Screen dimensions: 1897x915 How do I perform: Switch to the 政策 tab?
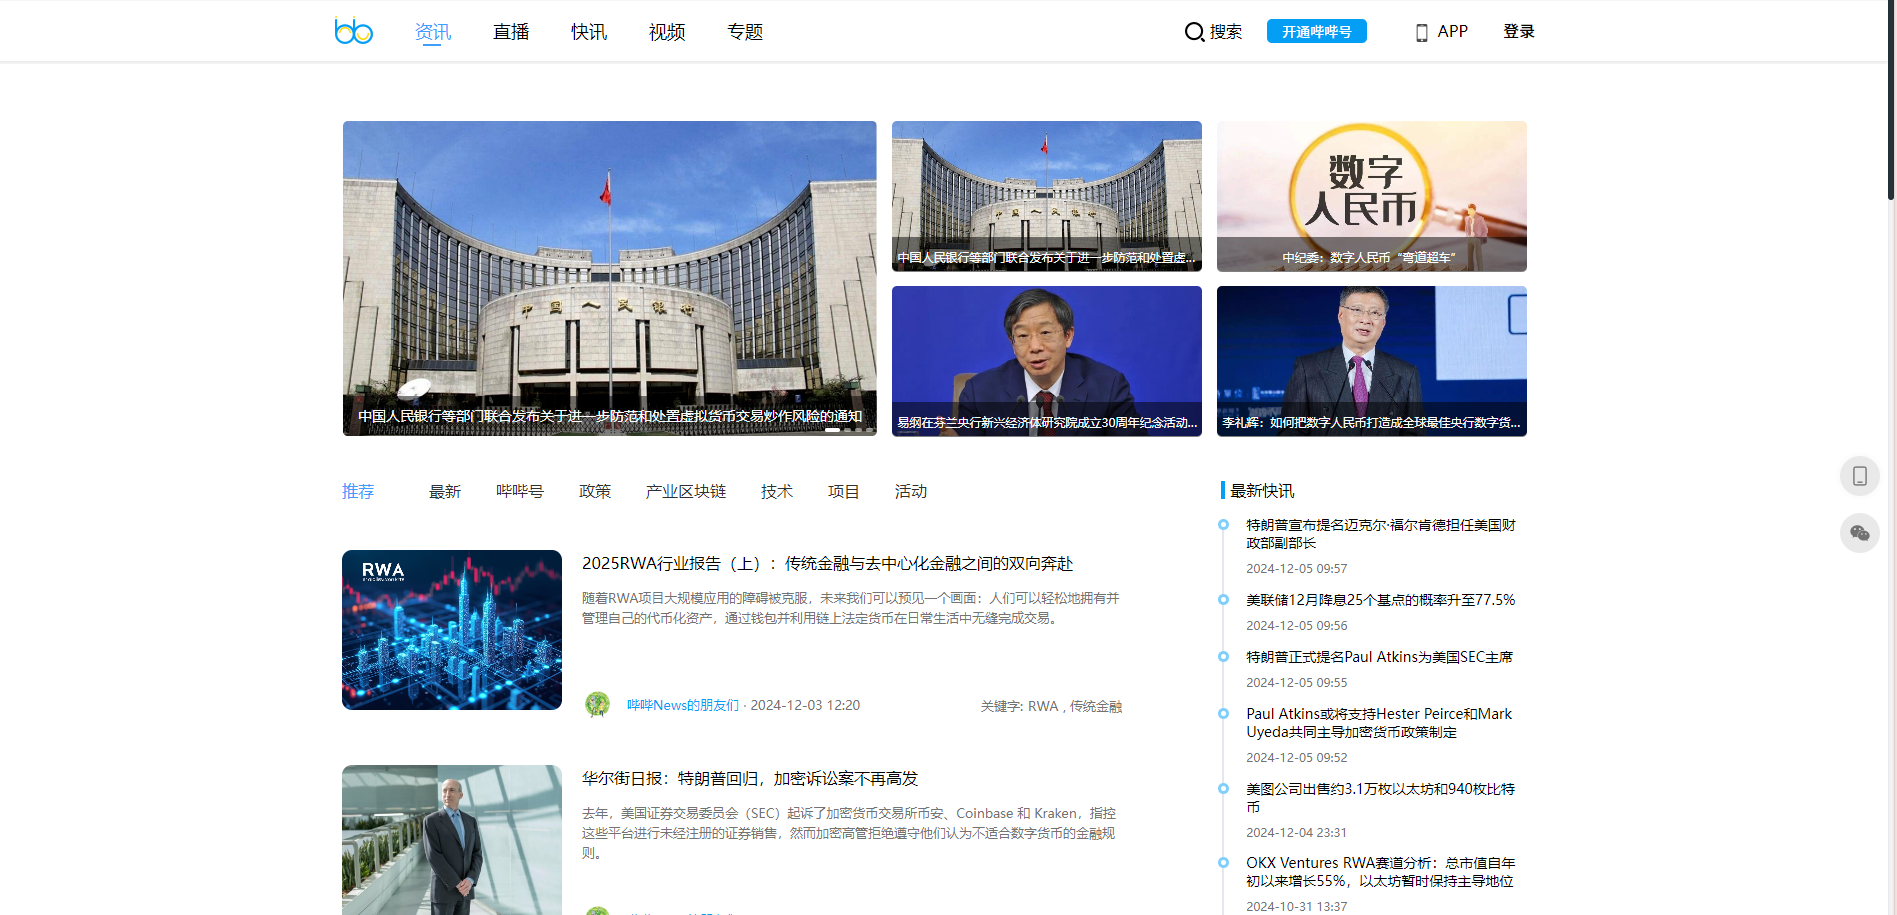[x=595, y=491]
